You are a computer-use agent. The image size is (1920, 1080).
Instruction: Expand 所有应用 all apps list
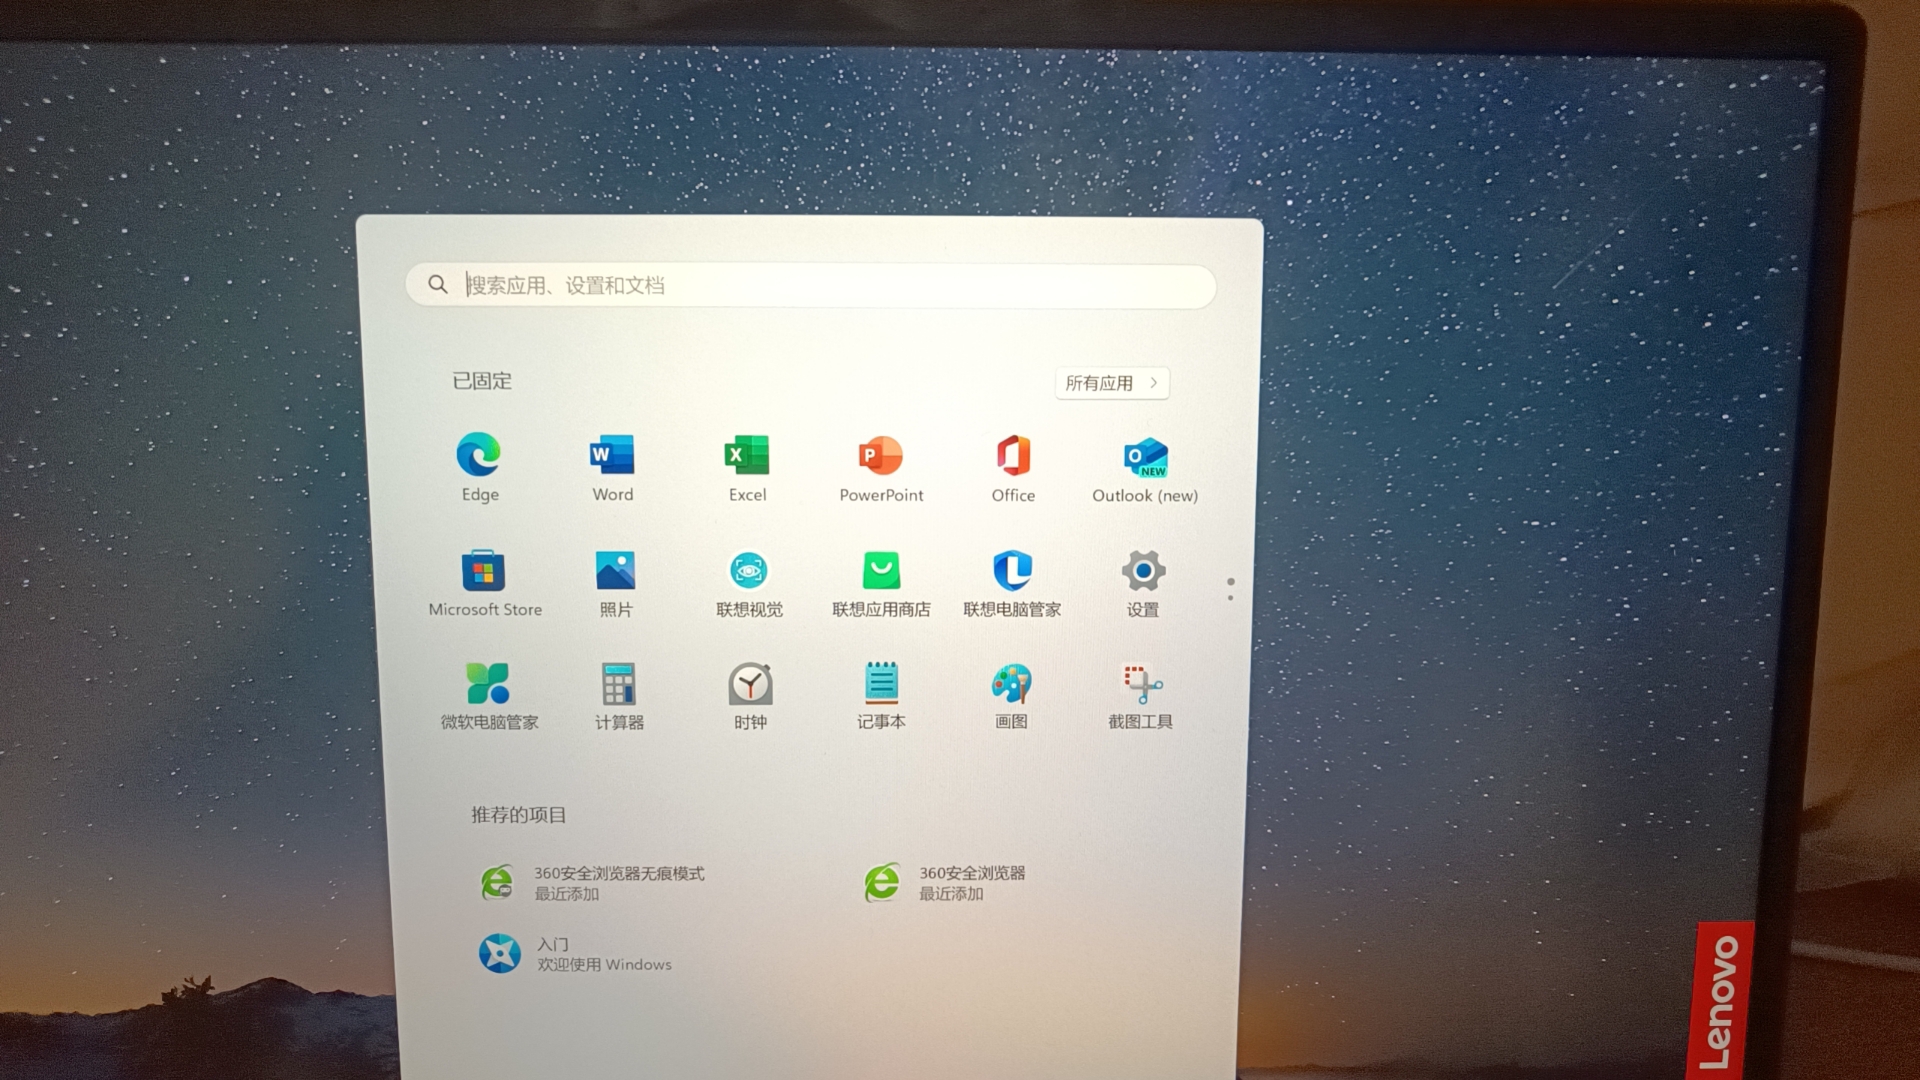pos(1111,383)
